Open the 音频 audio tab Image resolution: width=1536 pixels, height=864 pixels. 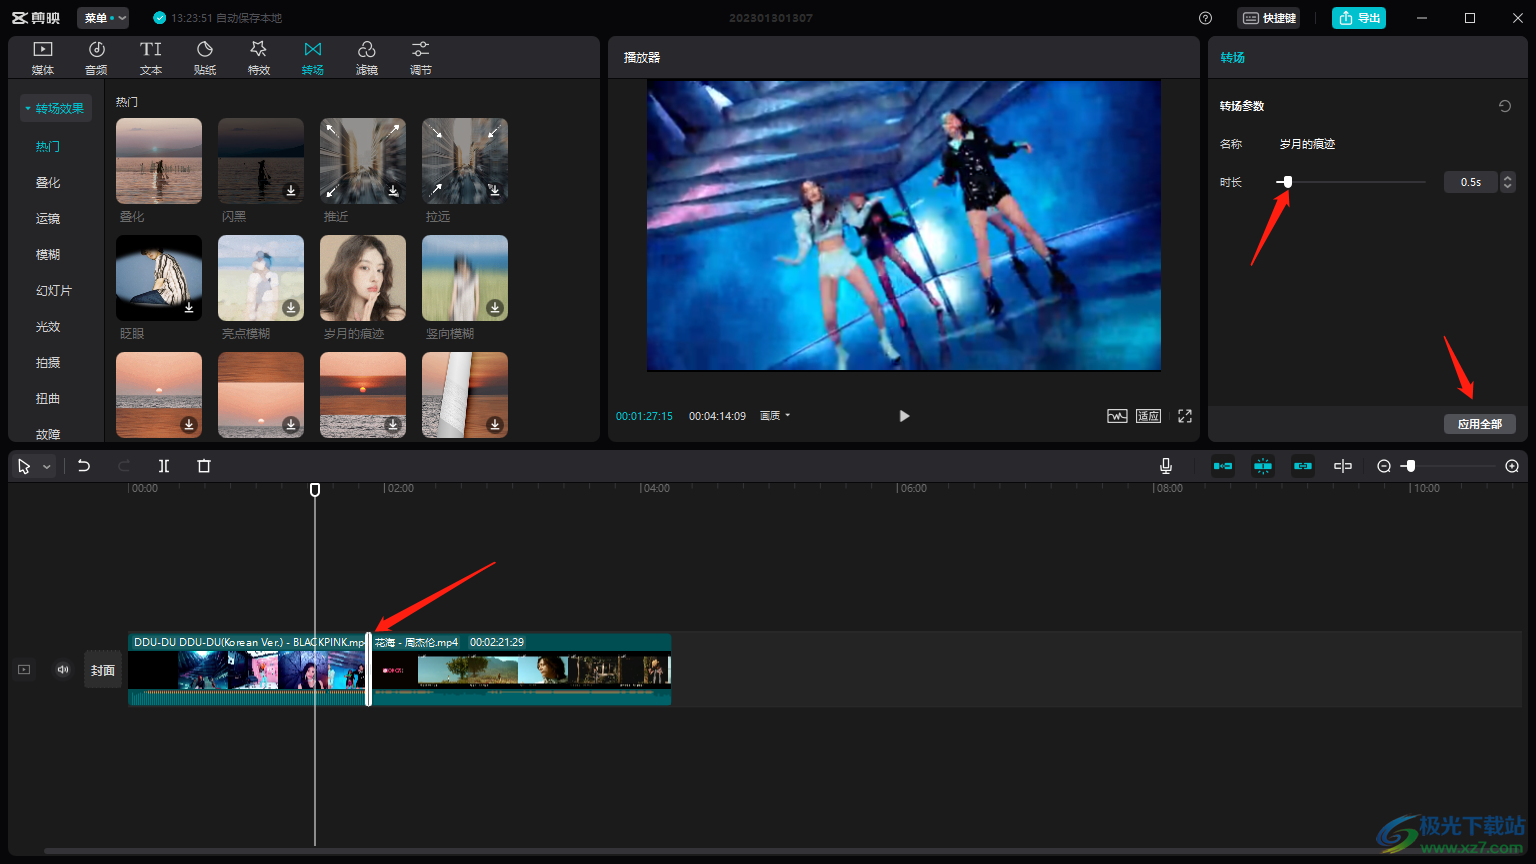[x=97, y=58]
